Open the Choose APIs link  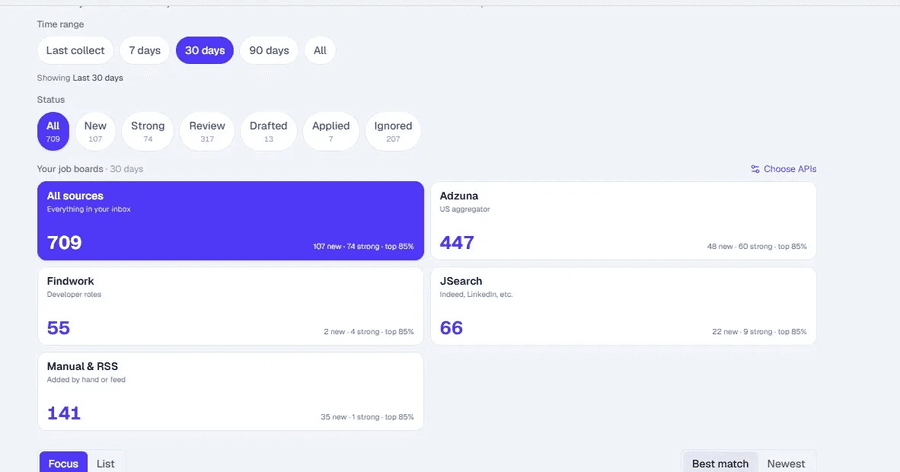pos(783,169)
